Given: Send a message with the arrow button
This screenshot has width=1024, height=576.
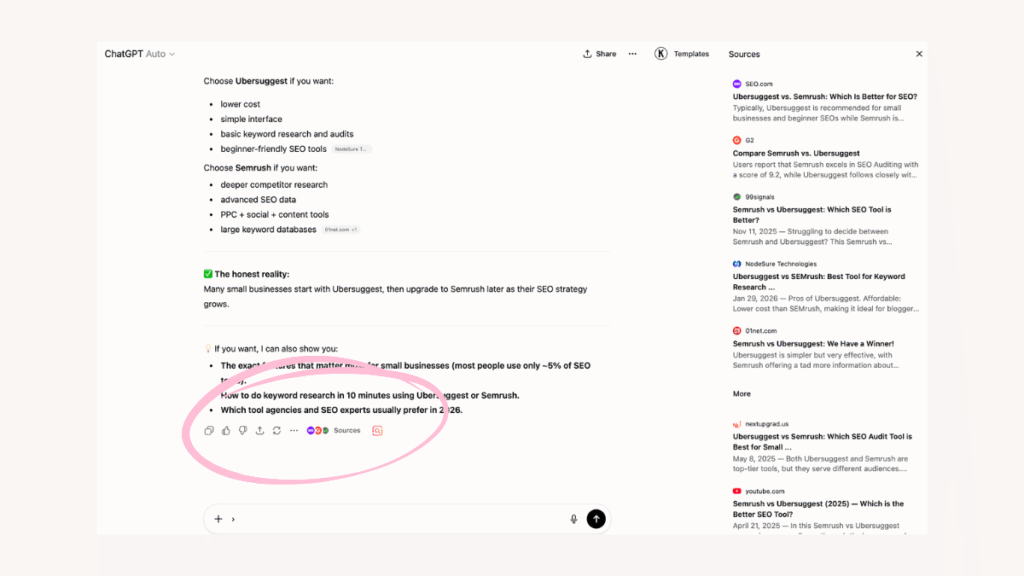Looking at the screenshot, I should [596, 519].
